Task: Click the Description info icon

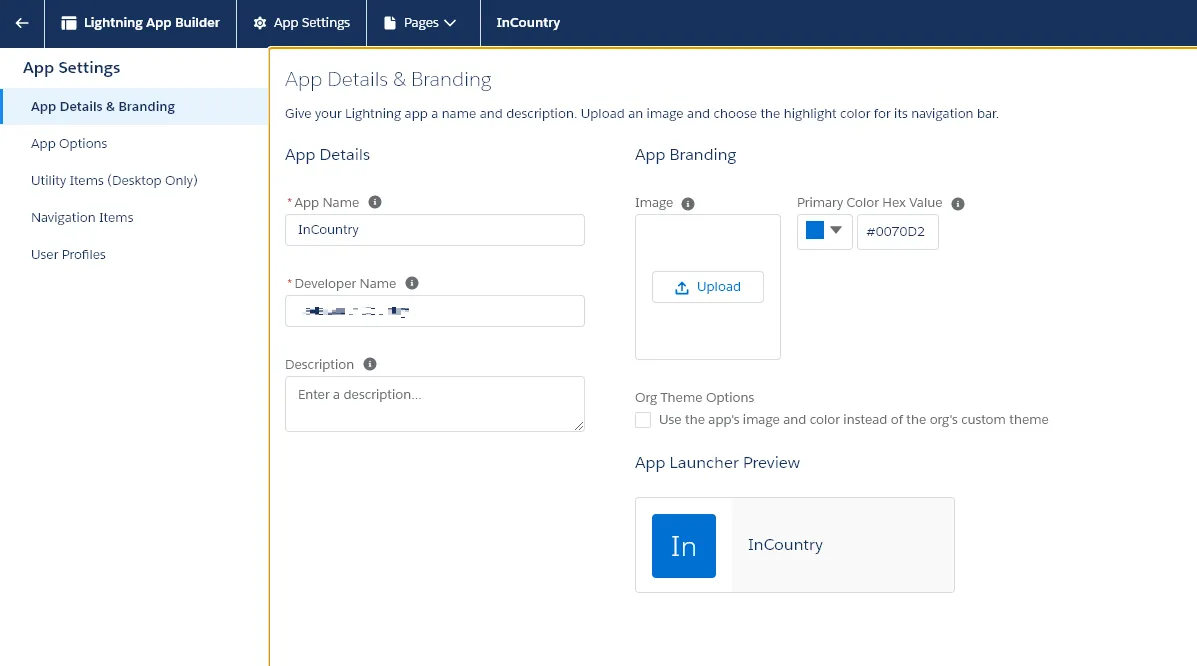Action: click(370, 364)
